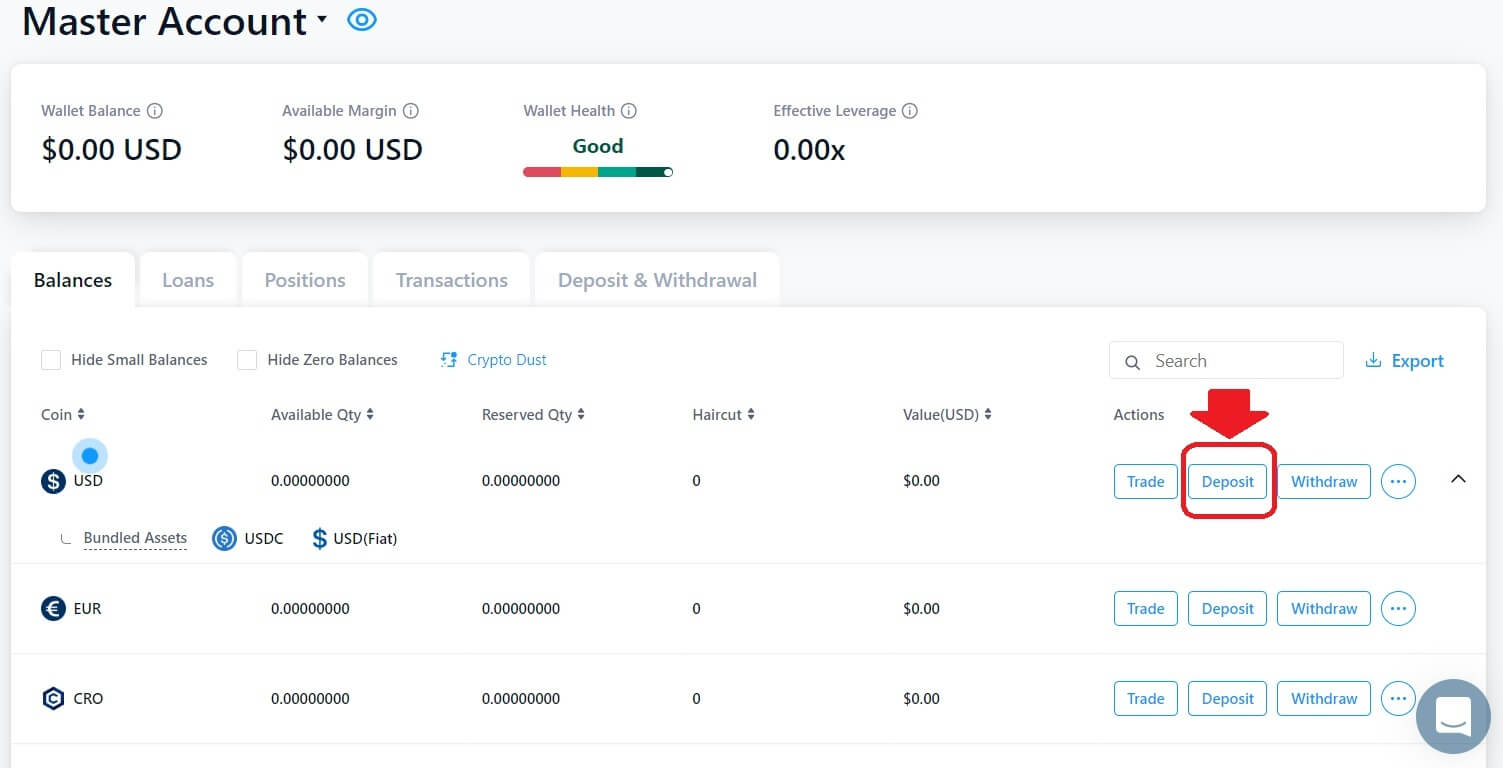Open the Deposit & Withdrawal tab
The image size is (1503, 768).
(x=657, y=280)
